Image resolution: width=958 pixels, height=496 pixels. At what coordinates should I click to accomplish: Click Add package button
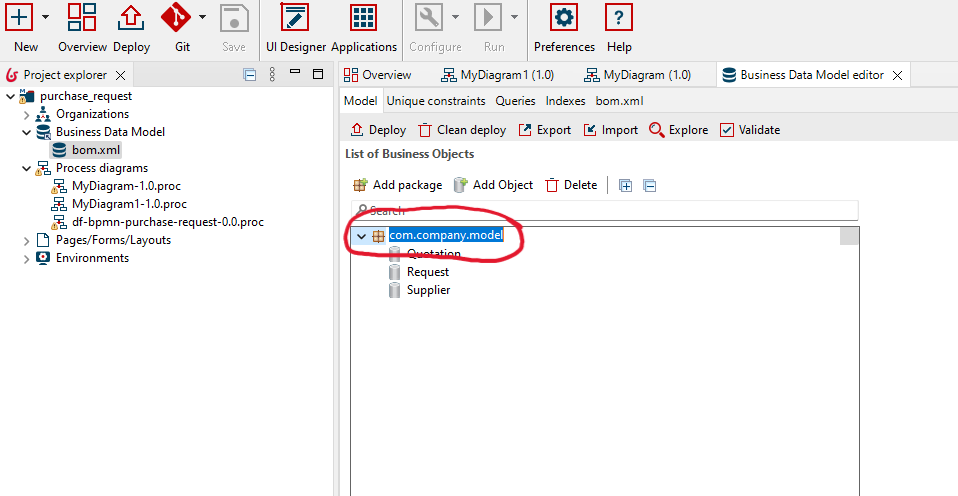(x=397, y=185)
